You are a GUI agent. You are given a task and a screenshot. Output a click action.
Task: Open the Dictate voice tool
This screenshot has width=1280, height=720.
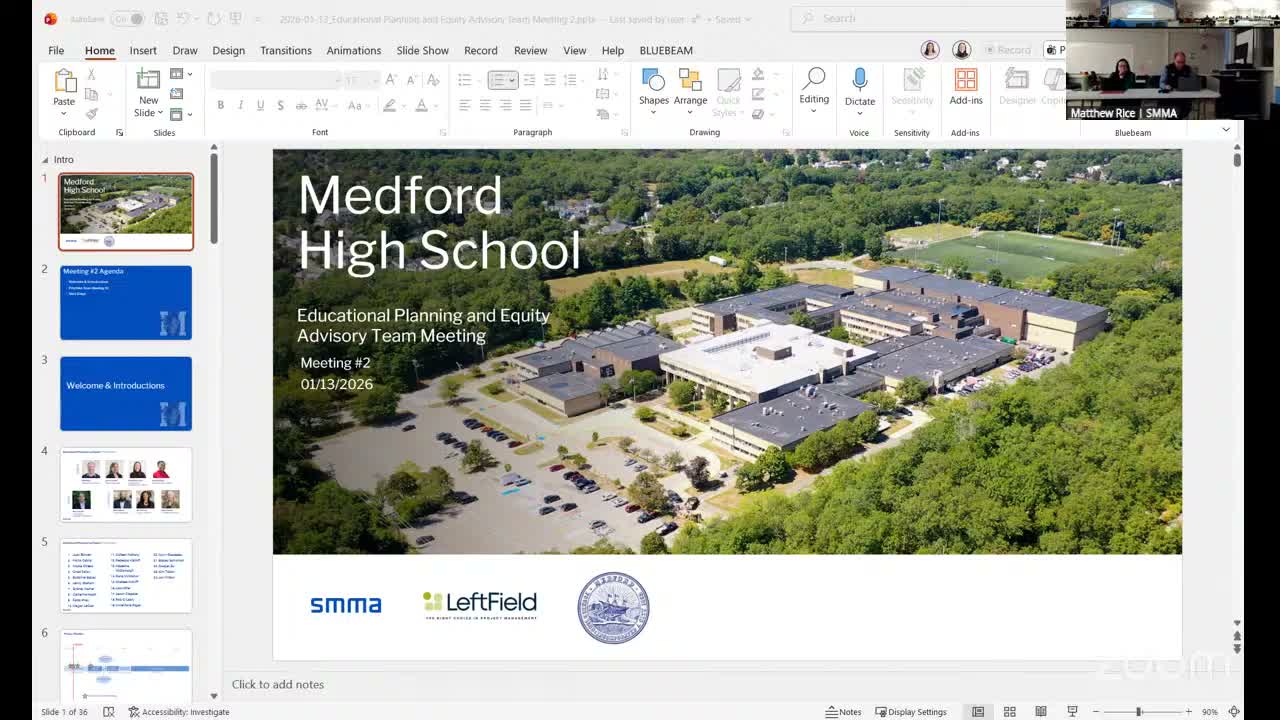pos(859,88)
